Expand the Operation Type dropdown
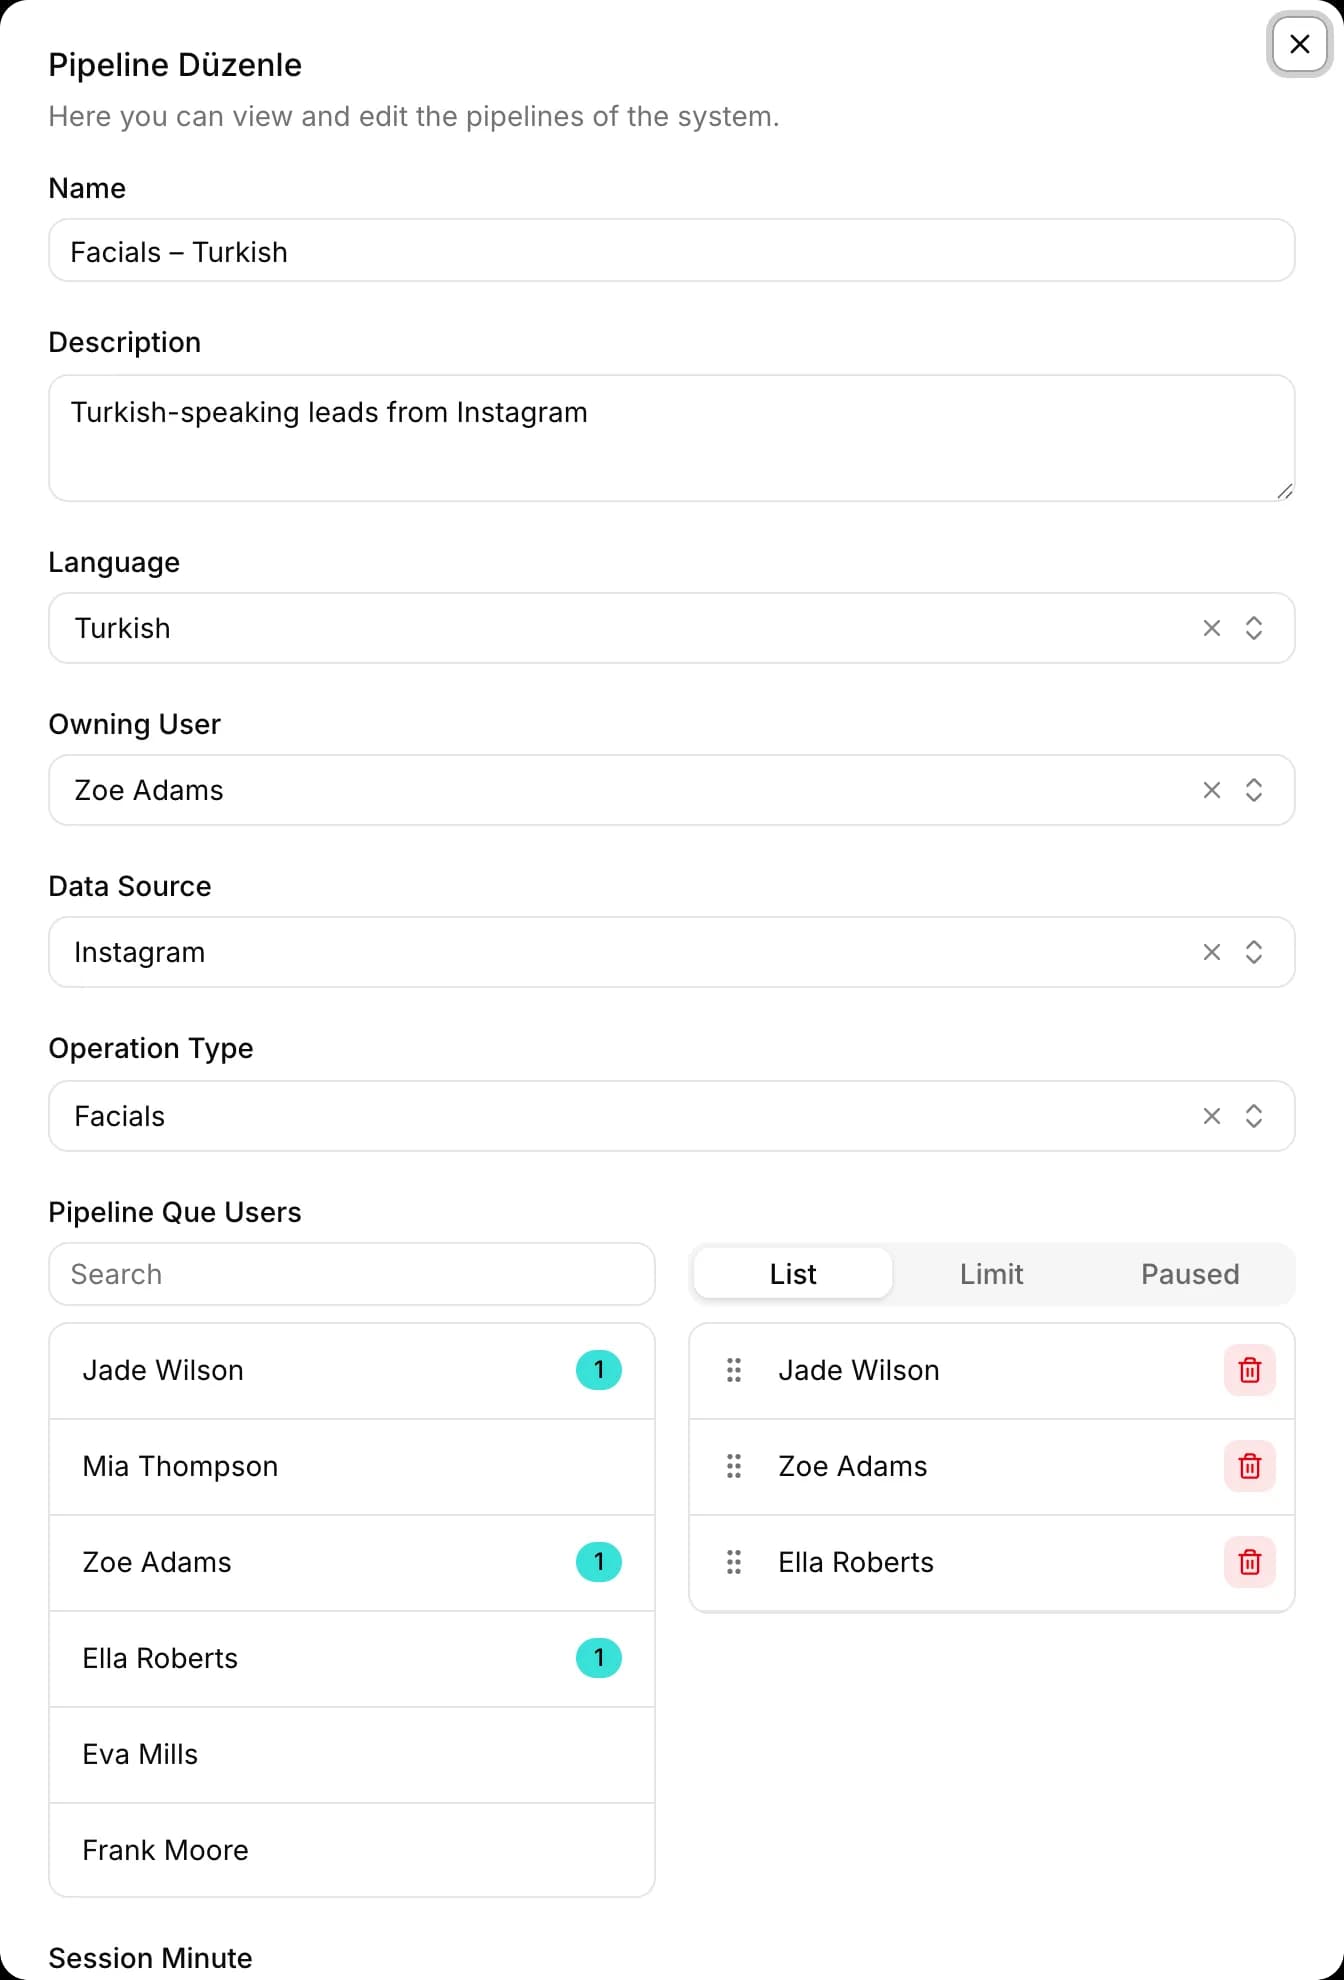The image size is (1344, 1980). 1254,1116
